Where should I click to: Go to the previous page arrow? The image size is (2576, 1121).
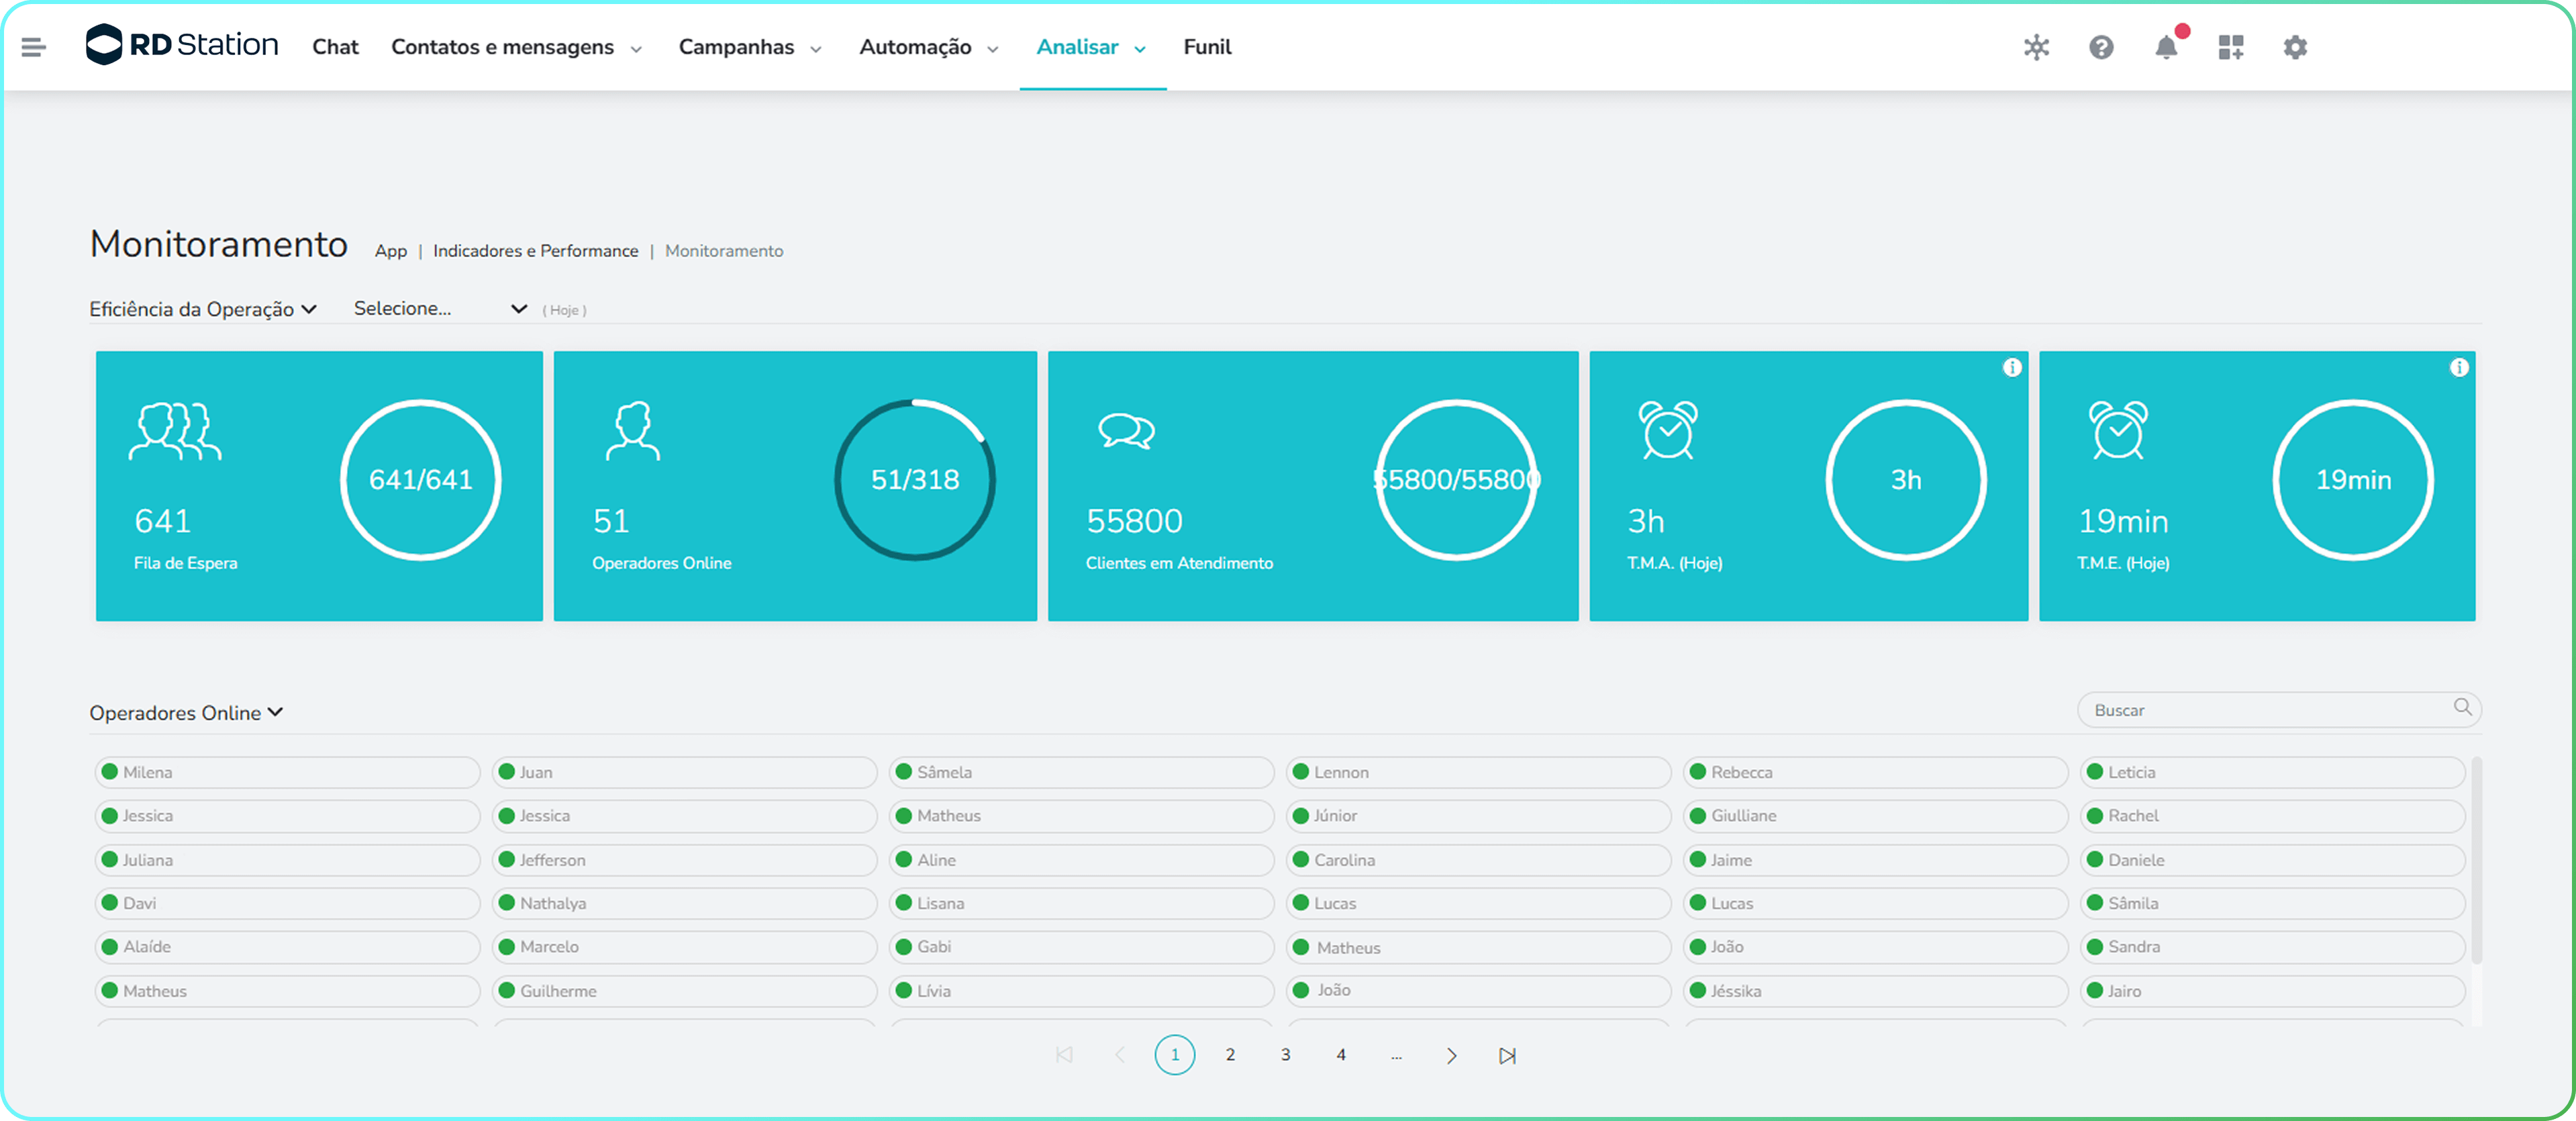[x=1120, y=1055]
